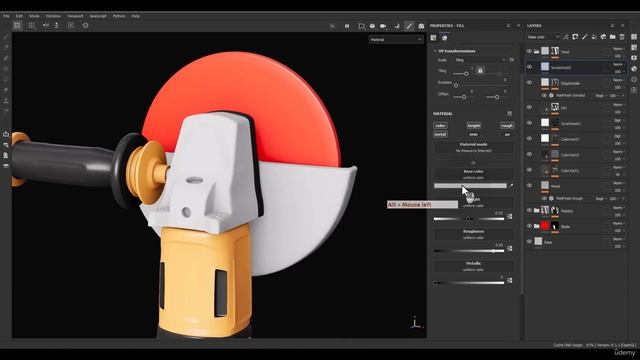Toggle the rough channel button in Material
This screenshot has width=640, height=360.
coord(507,126)
